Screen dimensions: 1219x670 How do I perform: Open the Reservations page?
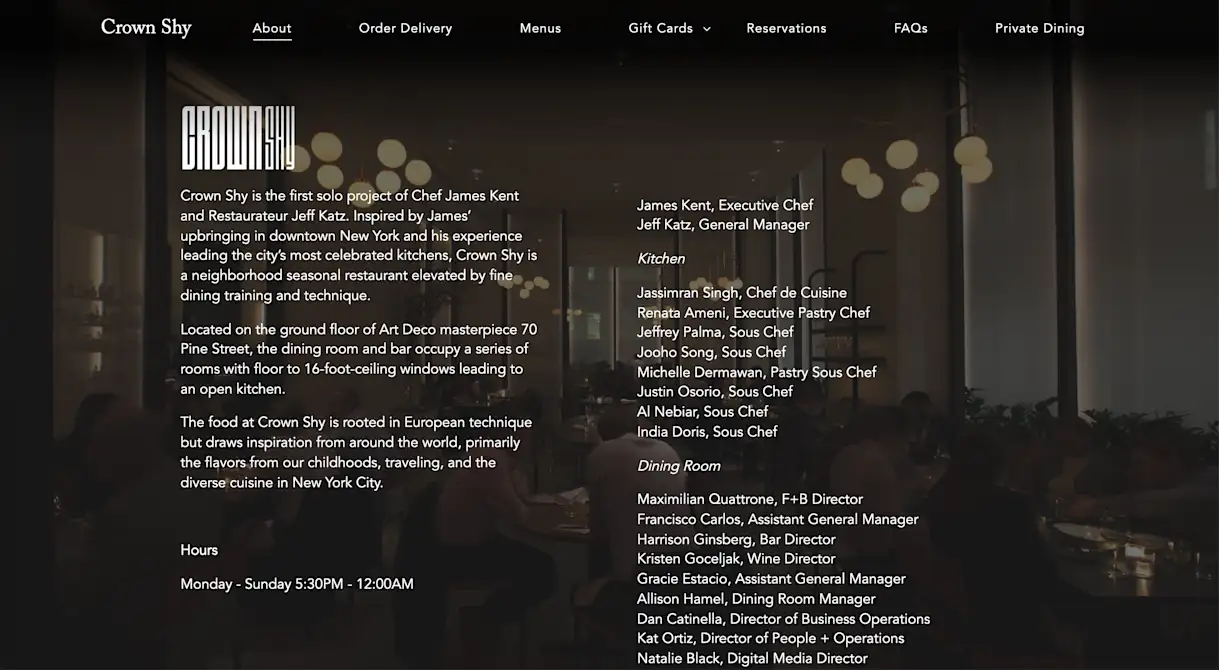click(786, 28)
